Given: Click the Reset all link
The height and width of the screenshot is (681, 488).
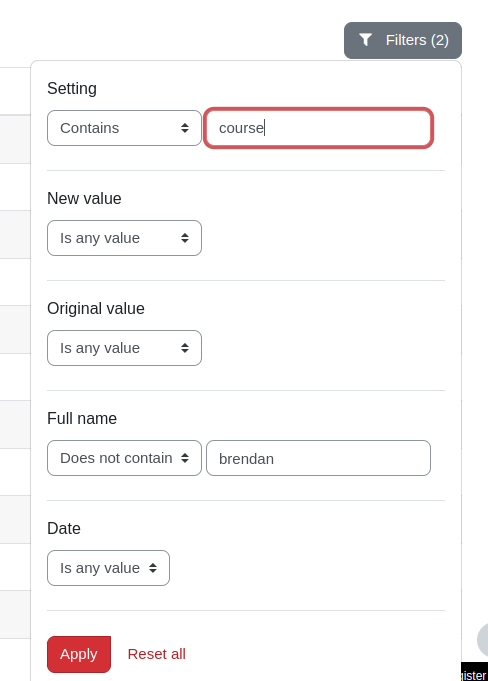Looking at the screenshot, I should coord(157,654).
